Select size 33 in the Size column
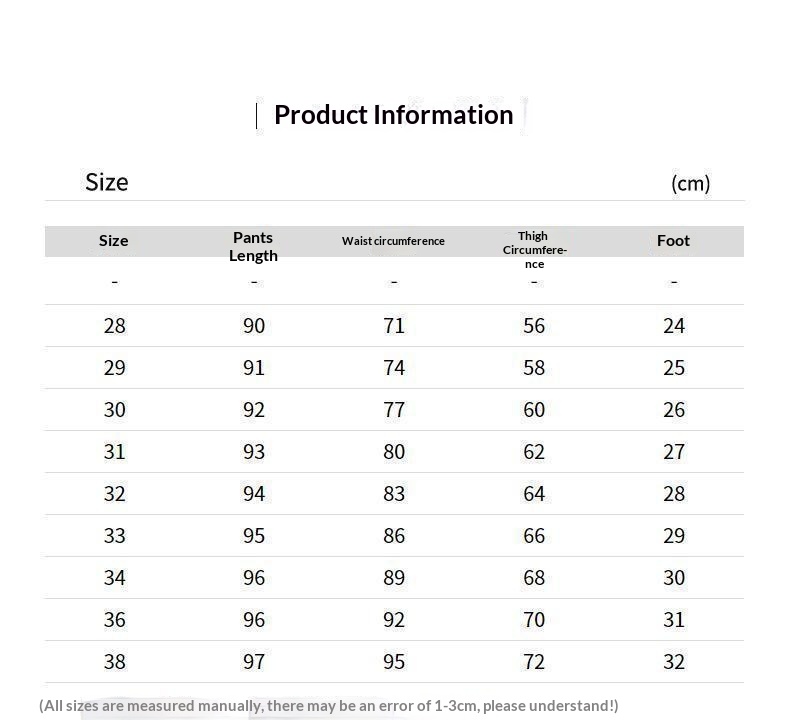The image size is (790, 720). [114, 536]
